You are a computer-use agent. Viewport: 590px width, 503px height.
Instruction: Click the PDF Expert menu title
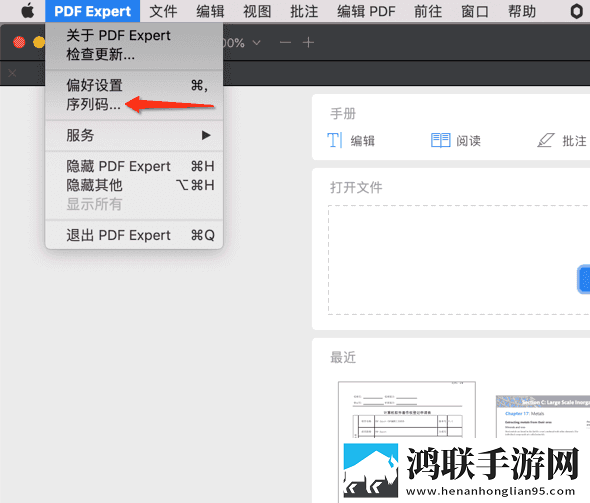coord(93,11)
